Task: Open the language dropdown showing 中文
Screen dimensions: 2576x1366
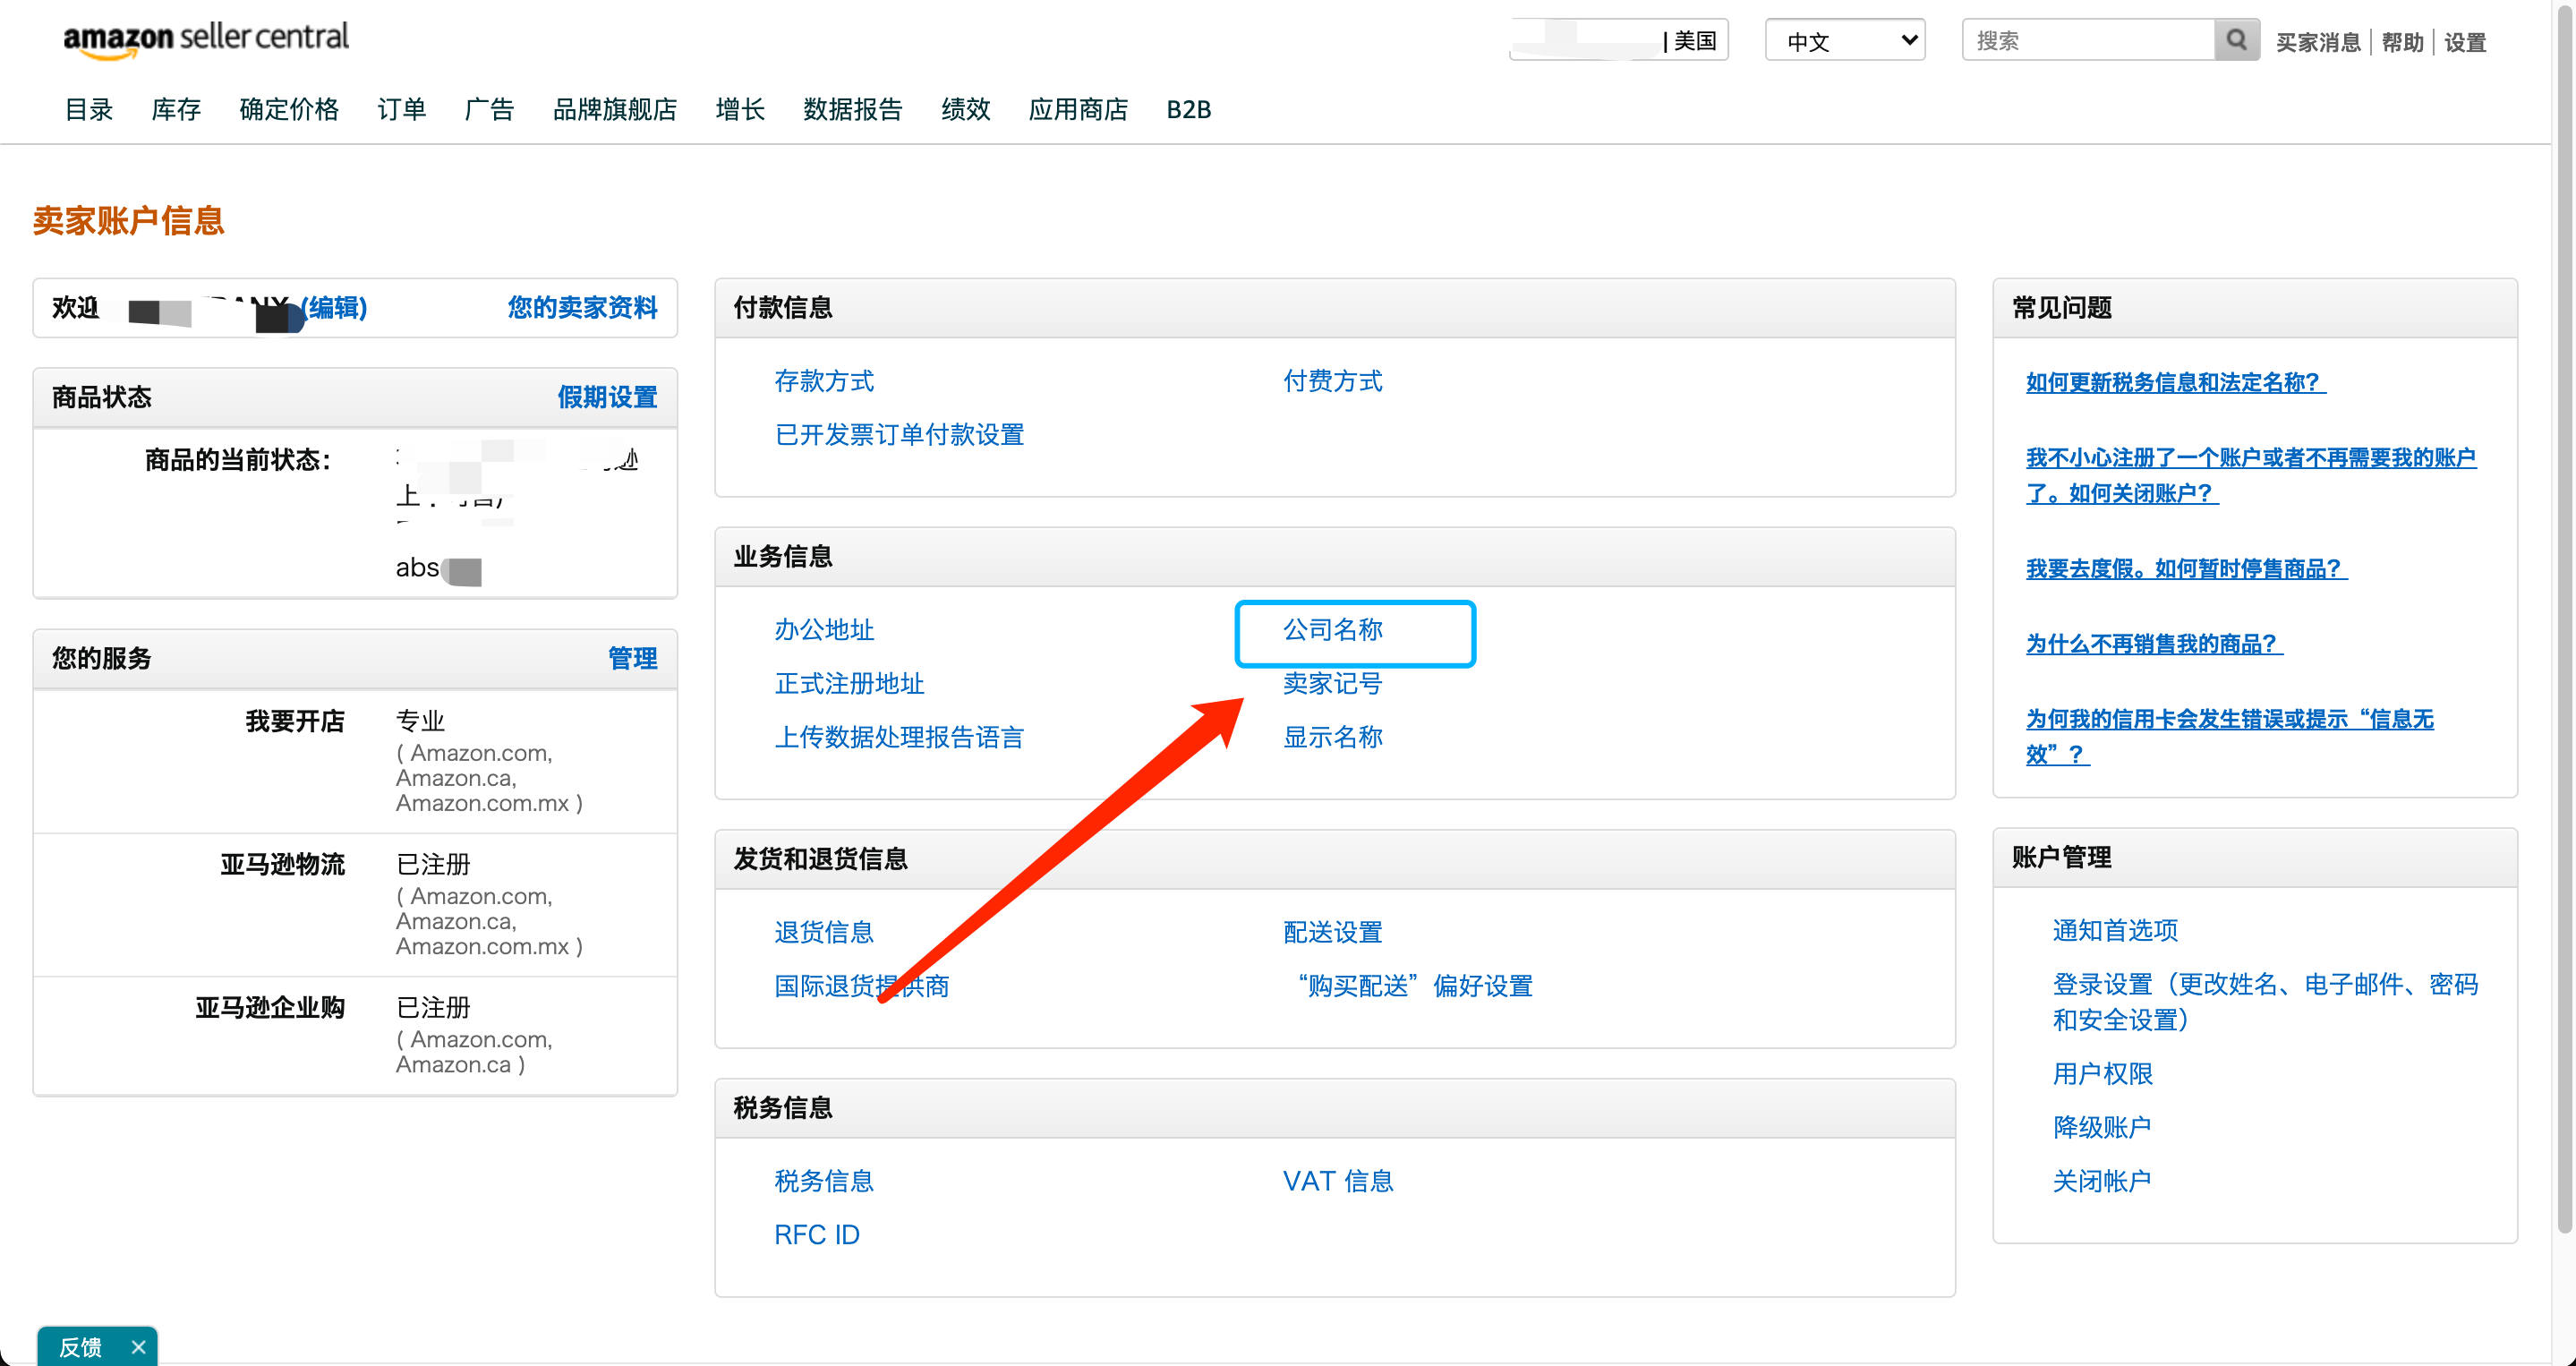Action: point(1844,40)
